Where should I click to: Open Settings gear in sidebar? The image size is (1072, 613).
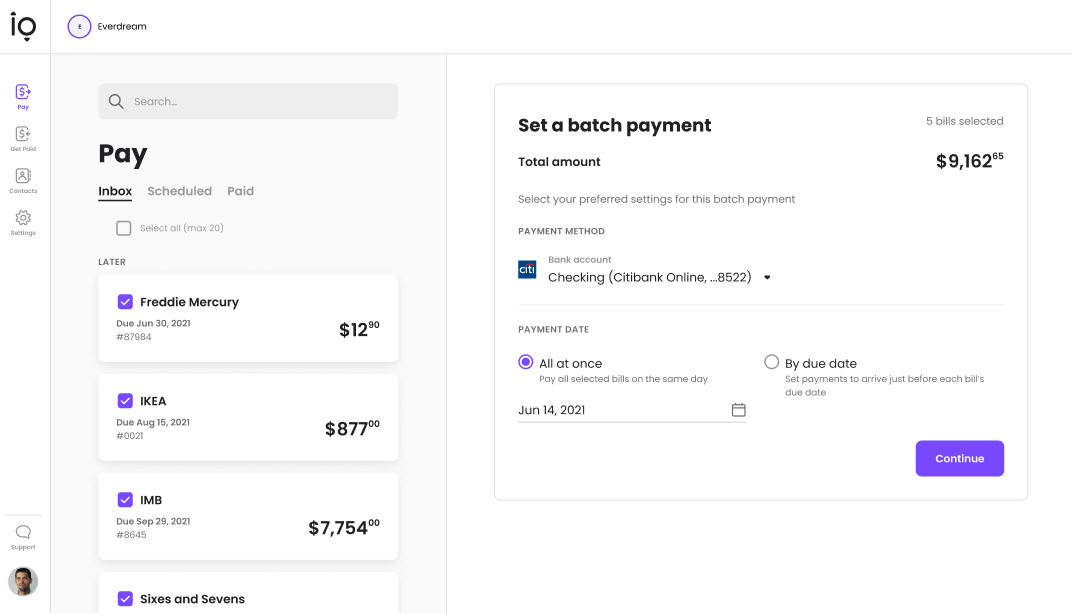(x=23, y=223)
